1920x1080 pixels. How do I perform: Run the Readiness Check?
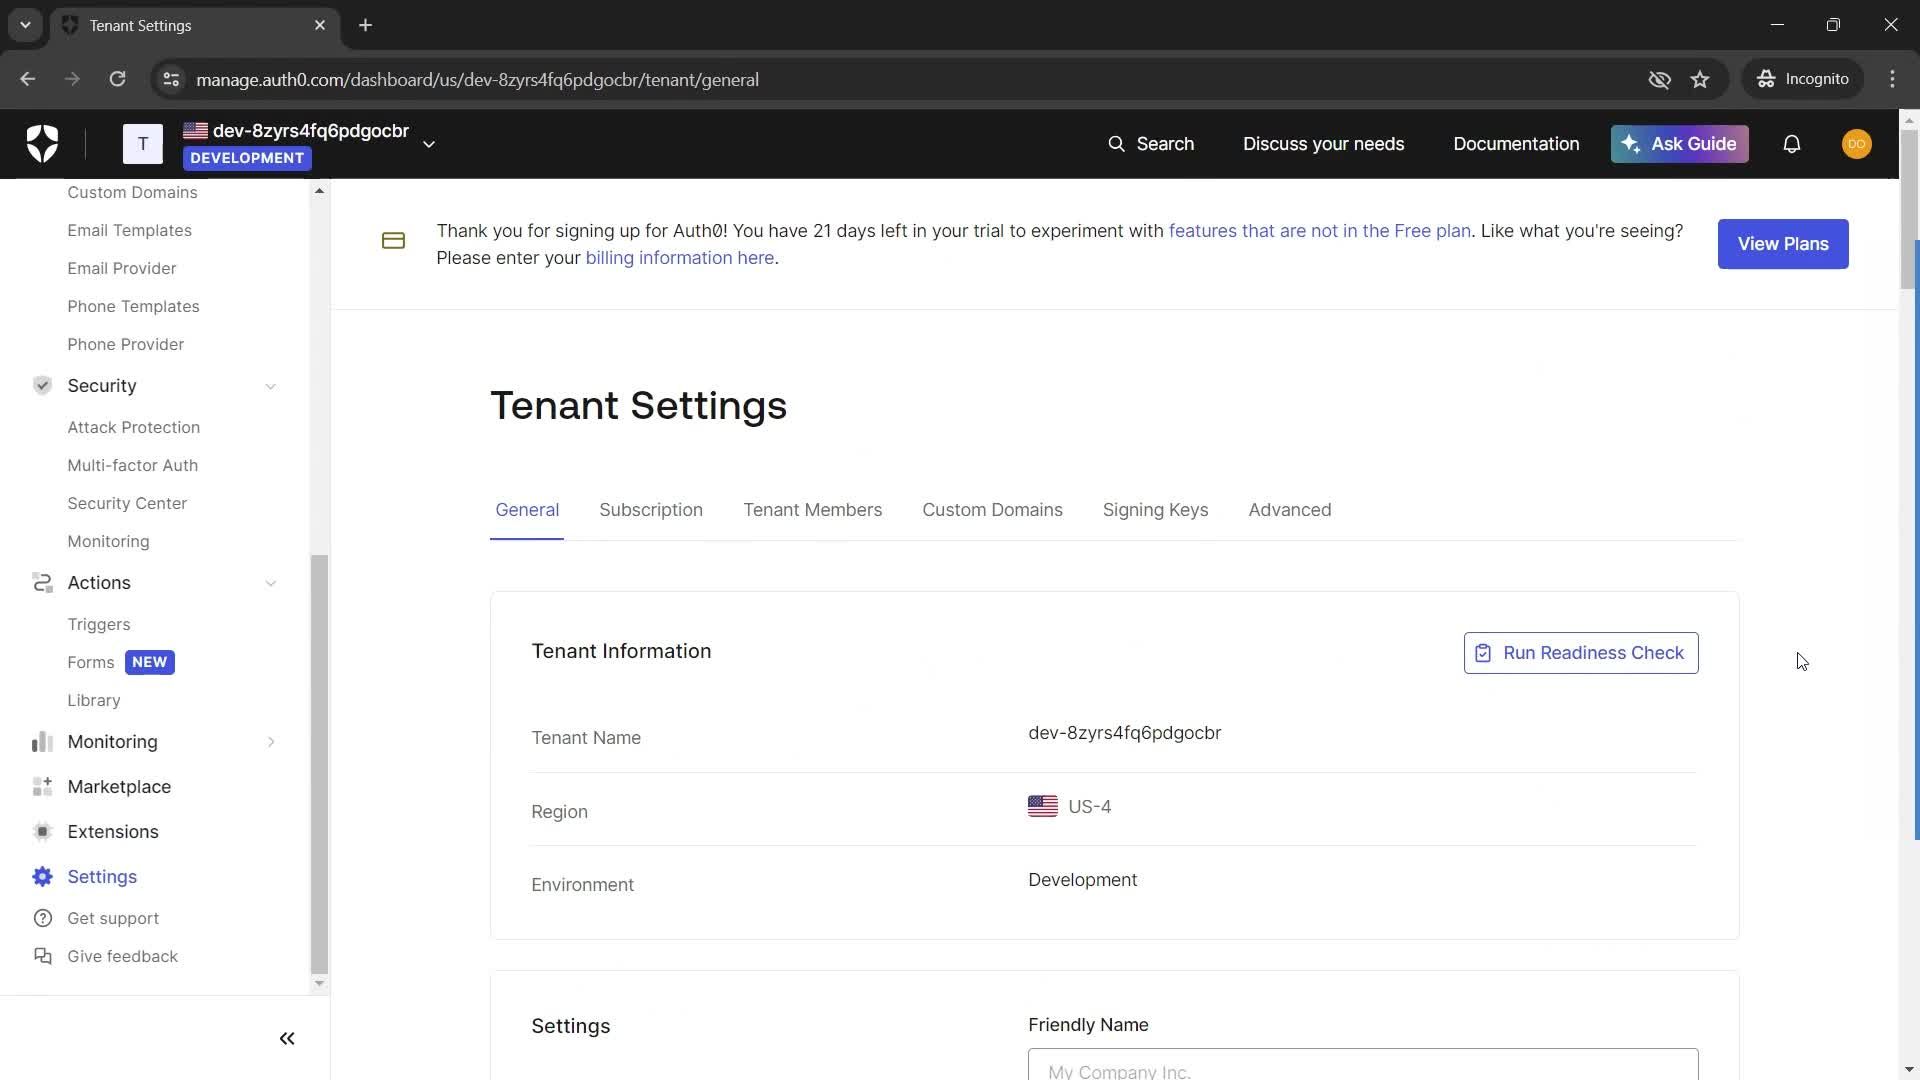tap(1581, 653)
